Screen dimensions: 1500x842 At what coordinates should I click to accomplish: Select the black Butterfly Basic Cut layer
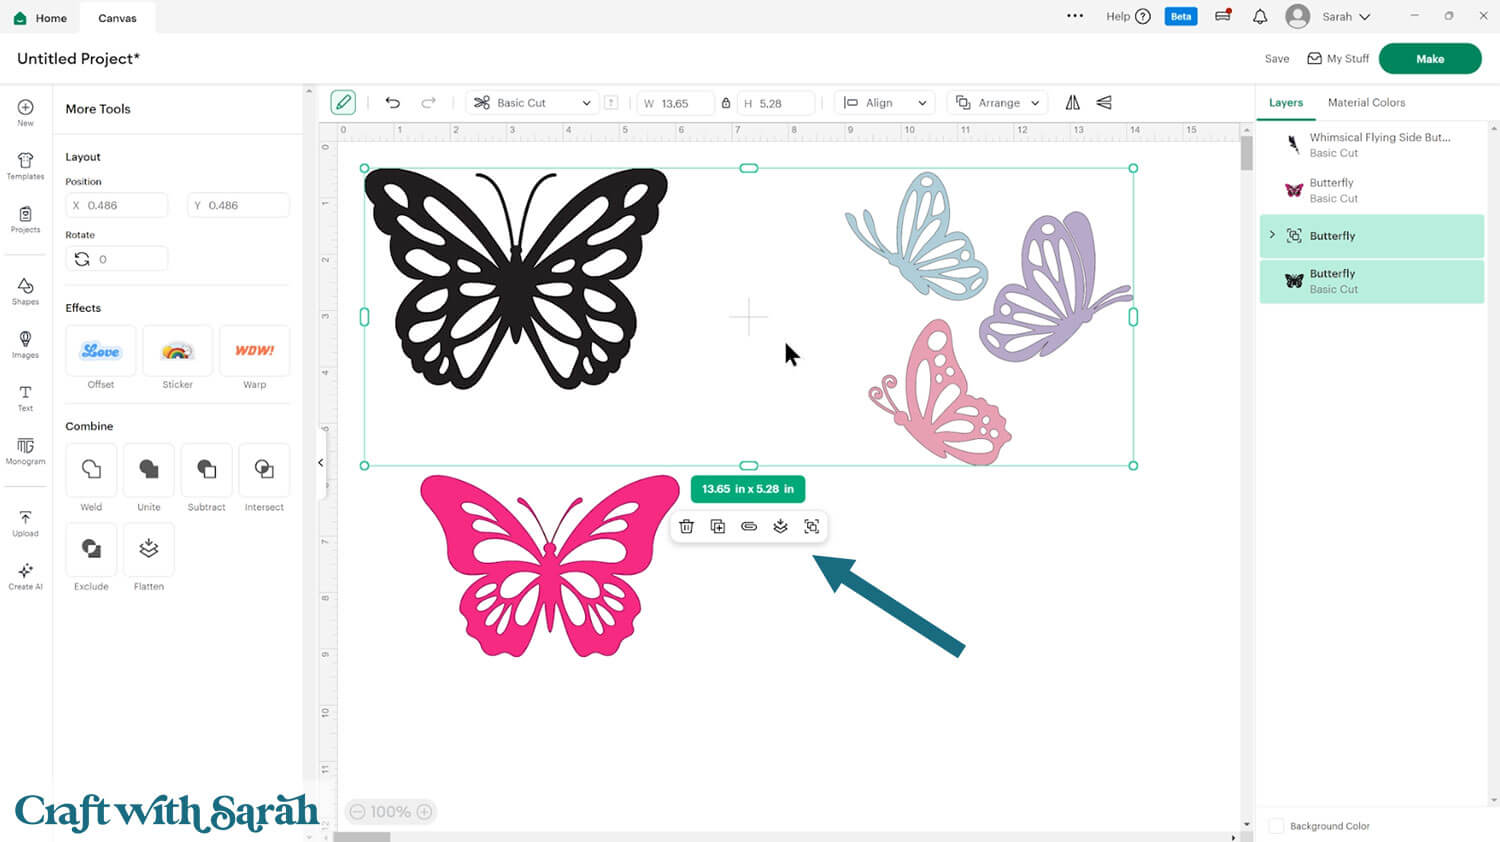coord(1372,281)
